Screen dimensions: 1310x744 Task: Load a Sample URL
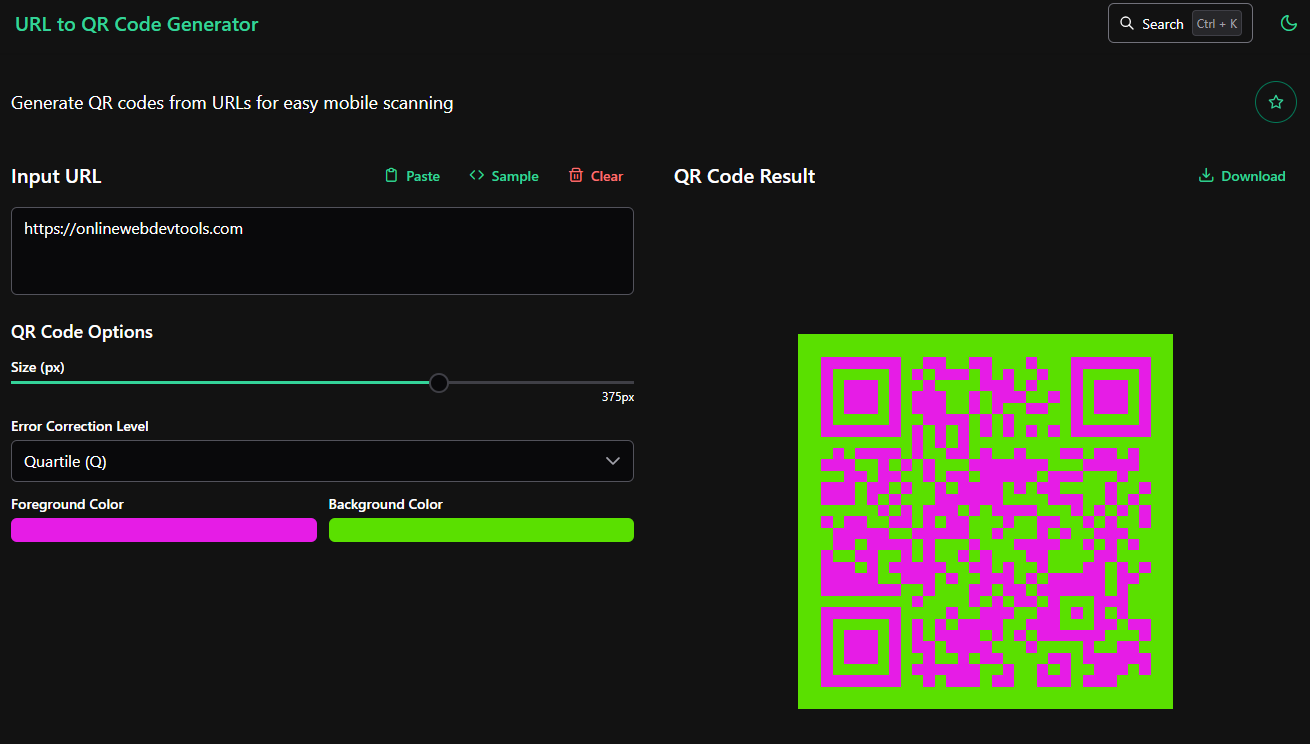click(504, 176)
